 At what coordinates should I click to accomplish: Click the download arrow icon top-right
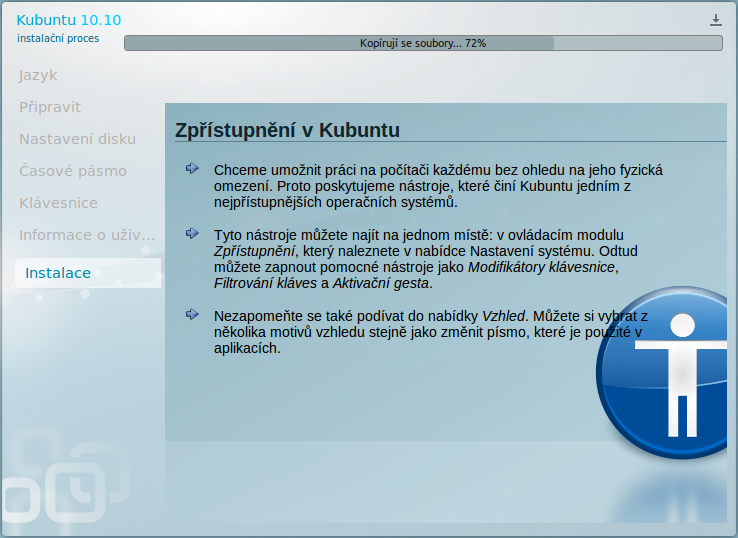tap(715, 20)
